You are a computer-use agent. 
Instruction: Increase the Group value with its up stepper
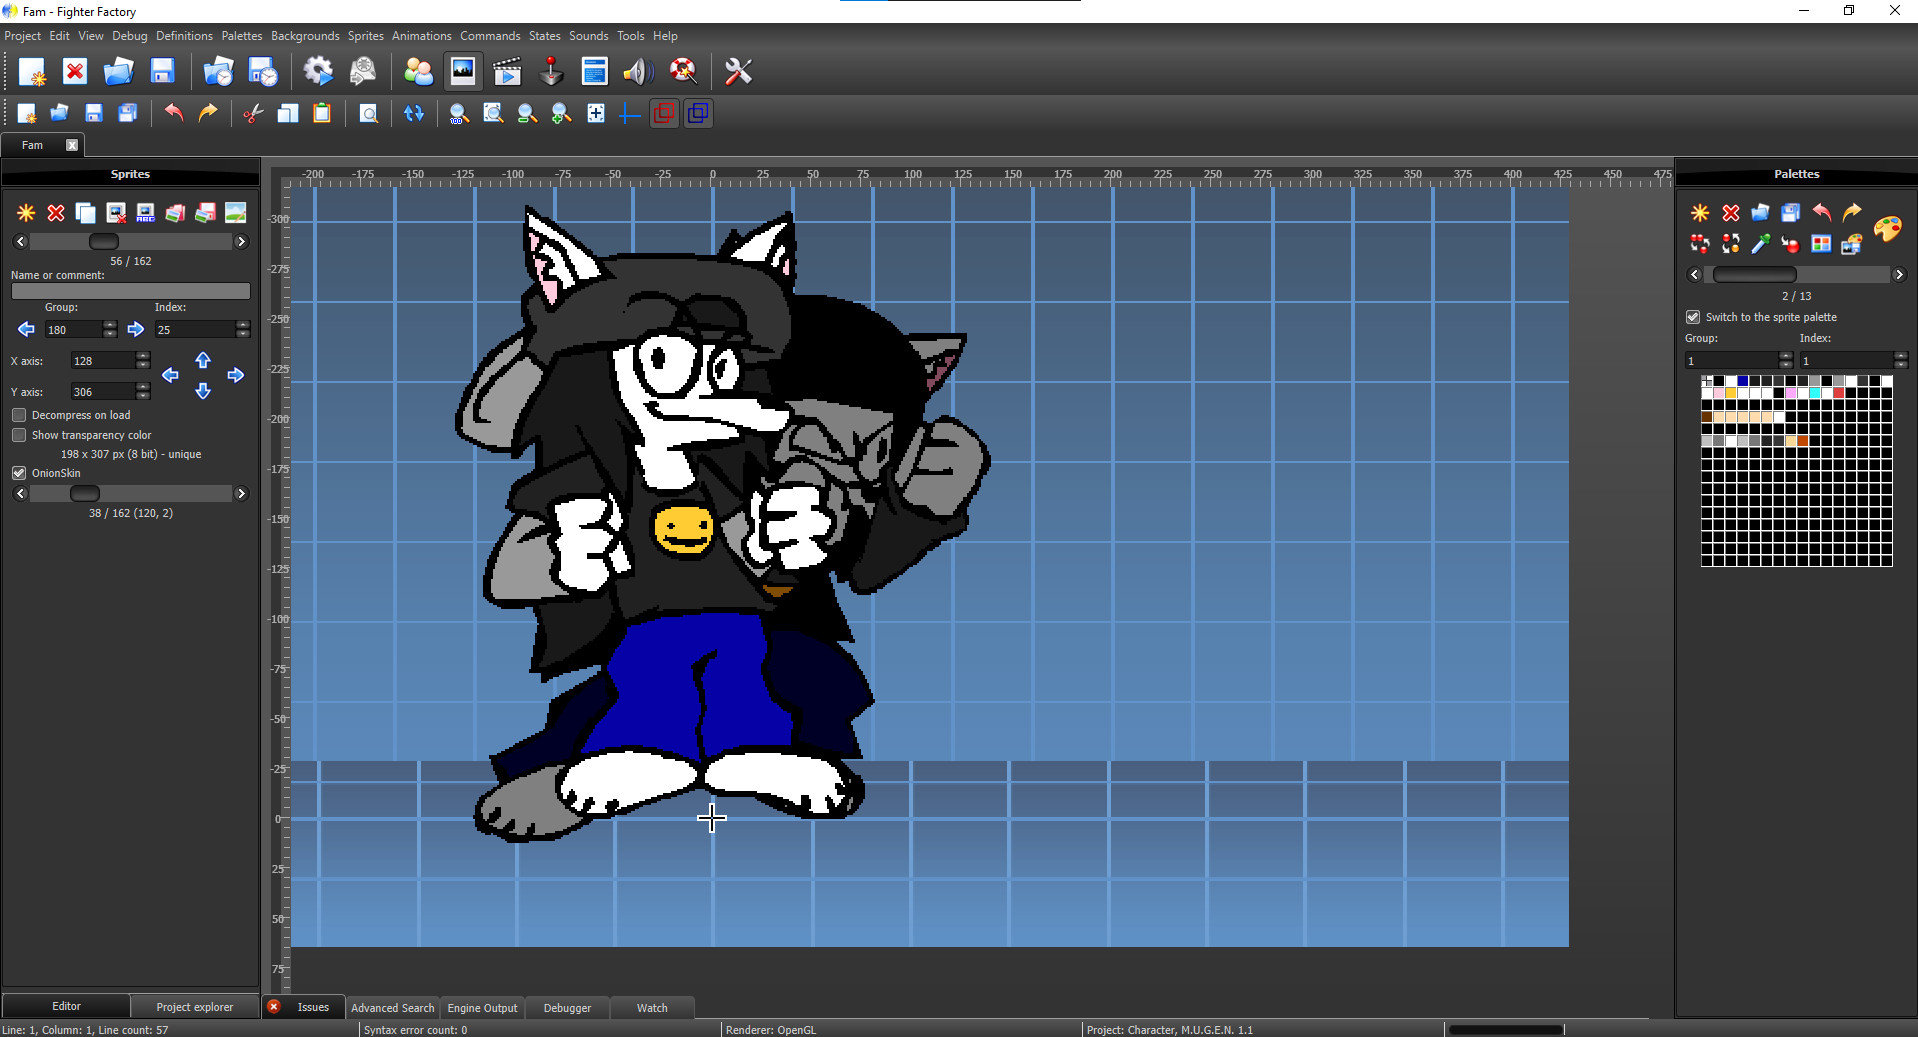coord(109,324)
